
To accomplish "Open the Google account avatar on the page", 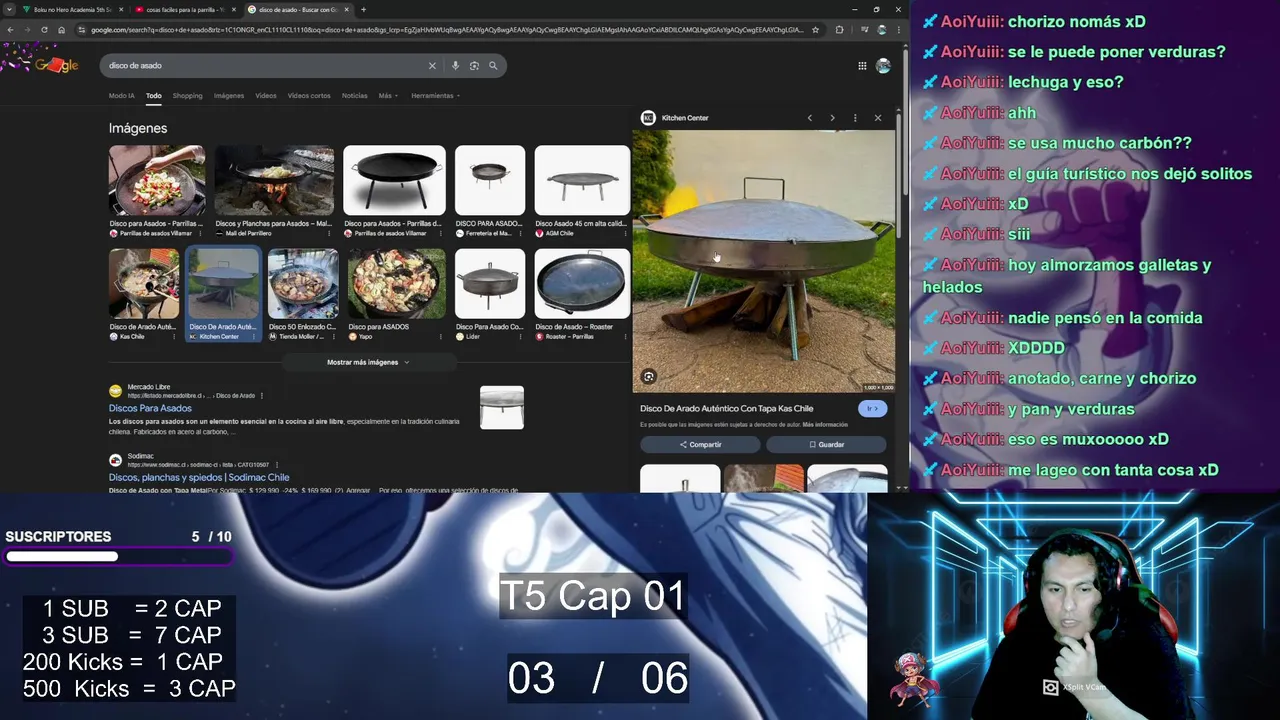I will (x=883, y=66).
